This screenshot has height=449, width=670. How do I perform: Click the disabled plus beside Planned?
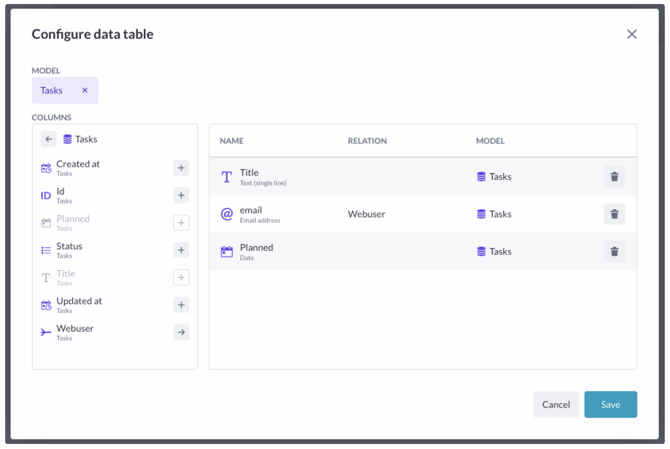point(181,223)
